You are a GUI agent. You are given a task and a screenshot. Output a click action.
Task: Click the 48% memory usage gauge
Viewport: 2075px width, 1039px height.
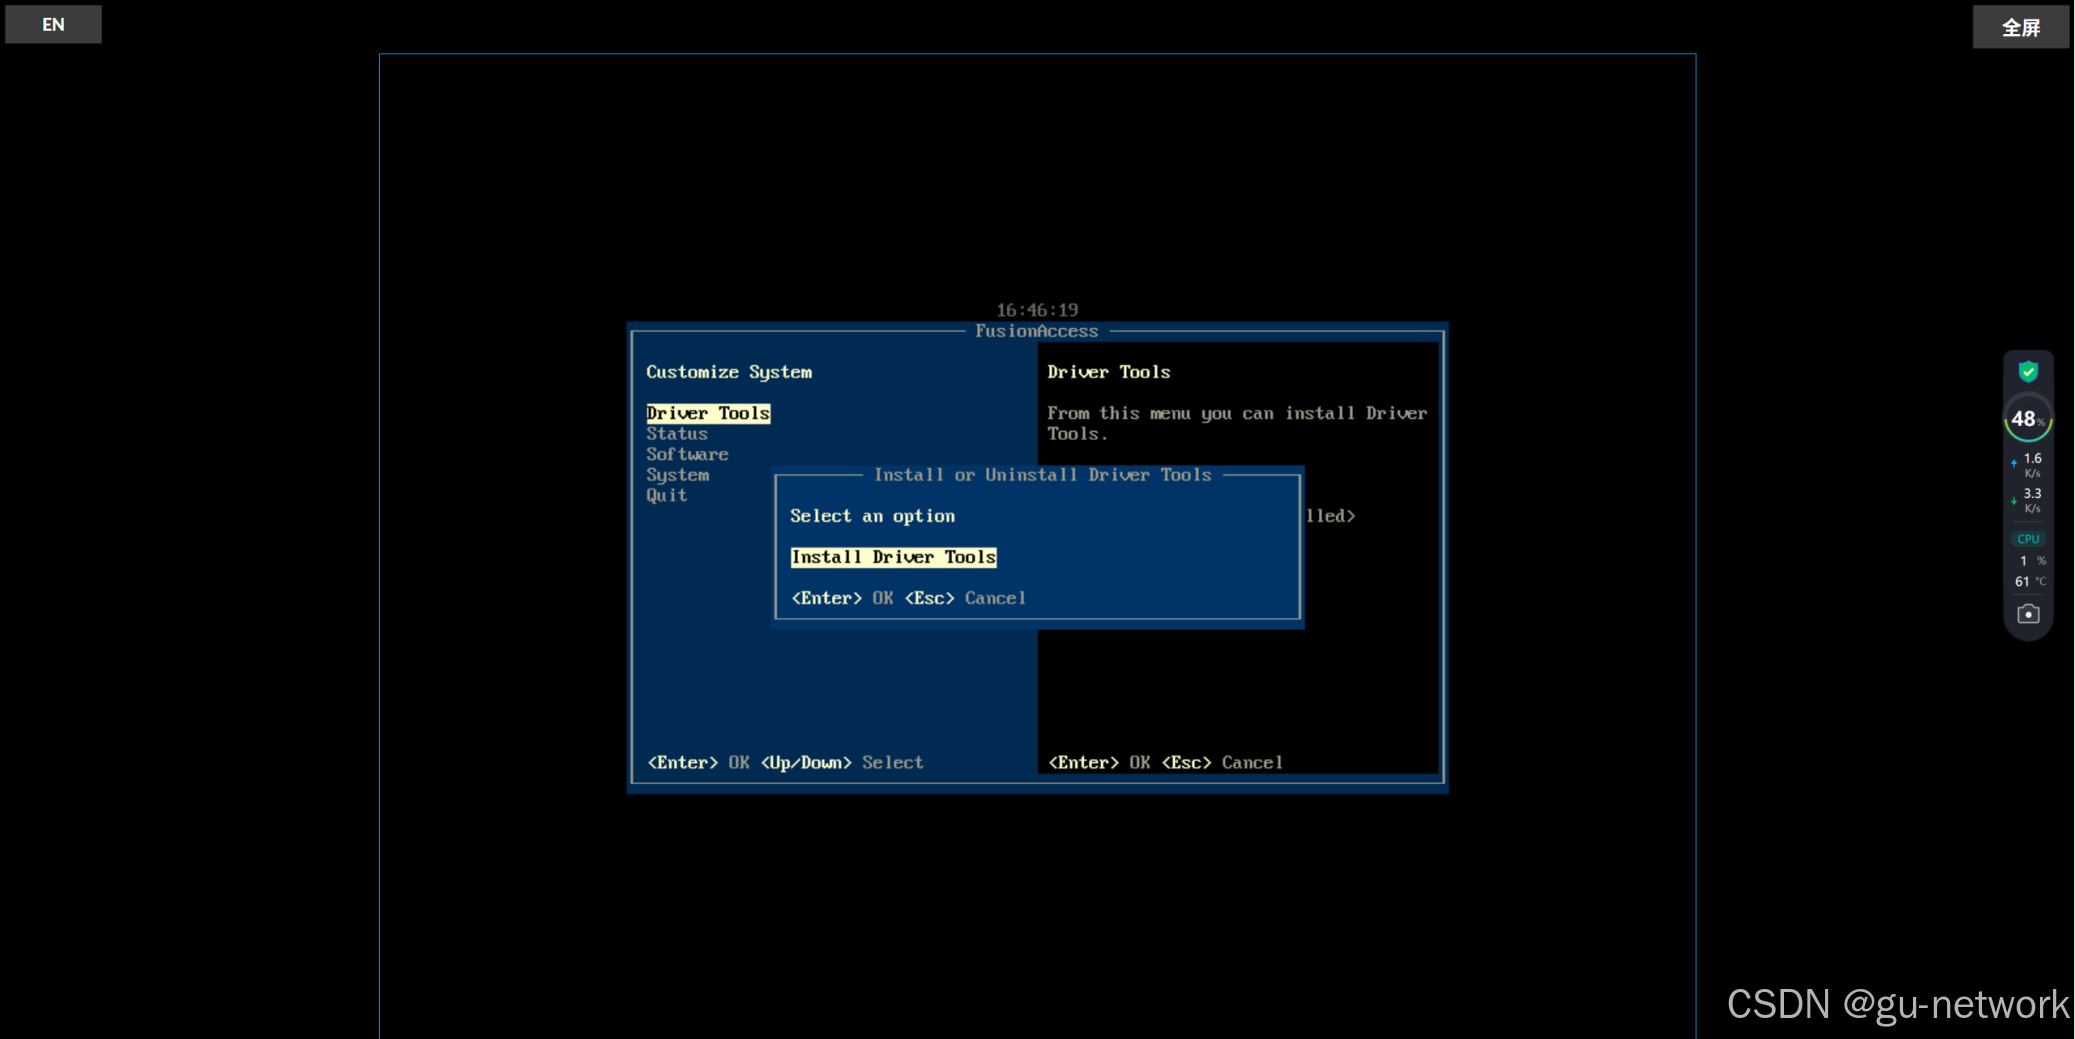[x=2028, y=419]
